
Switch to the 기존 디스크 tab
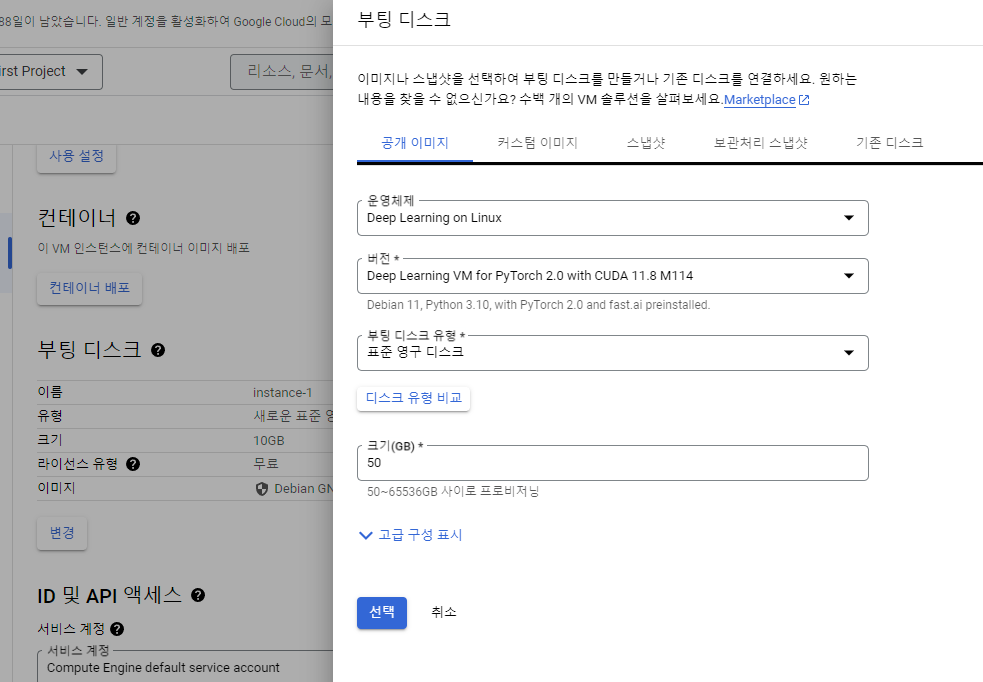point(890,143)
